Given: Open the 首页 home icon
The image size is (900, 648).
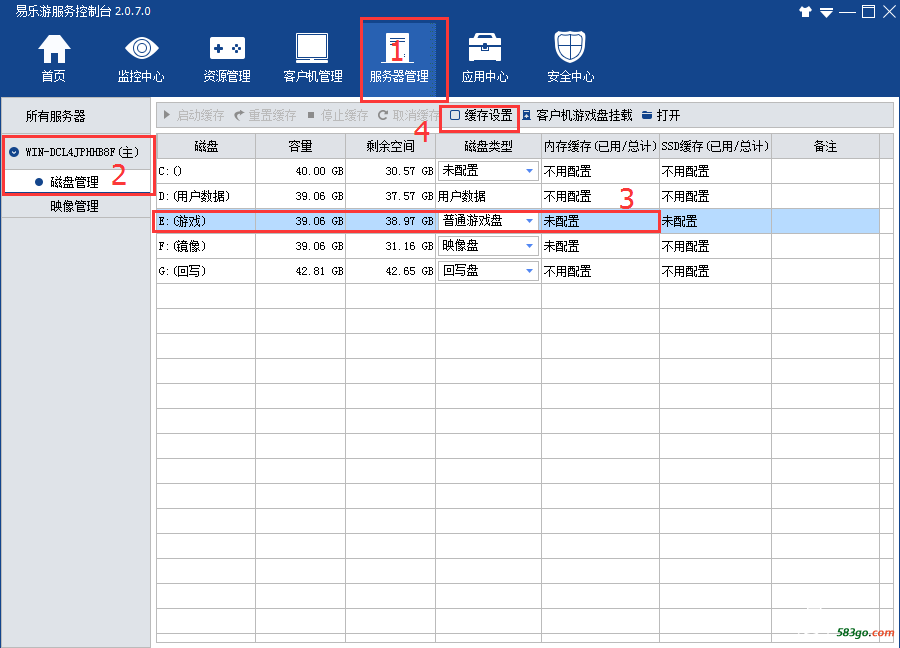Looking at the screenshot, I should 54,57.
